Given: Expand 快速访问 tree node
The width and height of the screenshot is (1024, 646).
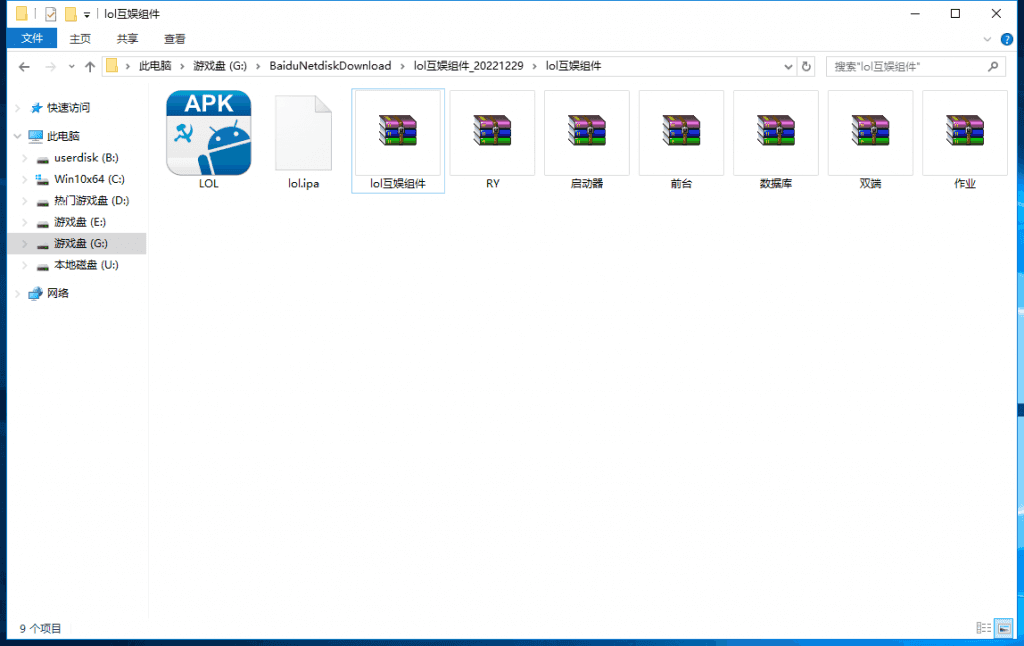Looking at the screenshot, I should 18,108.
